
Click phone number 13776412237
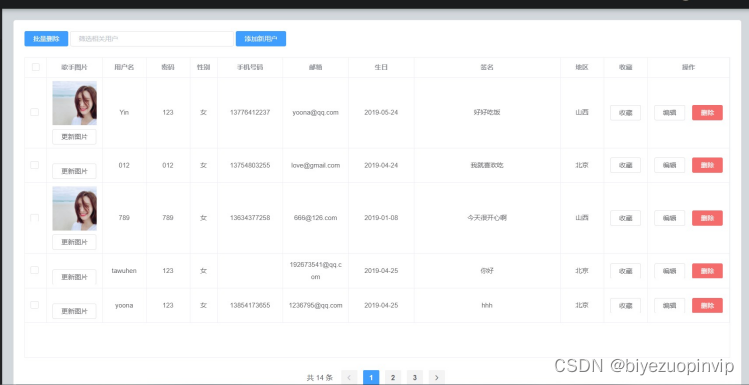tap(250, 113)
